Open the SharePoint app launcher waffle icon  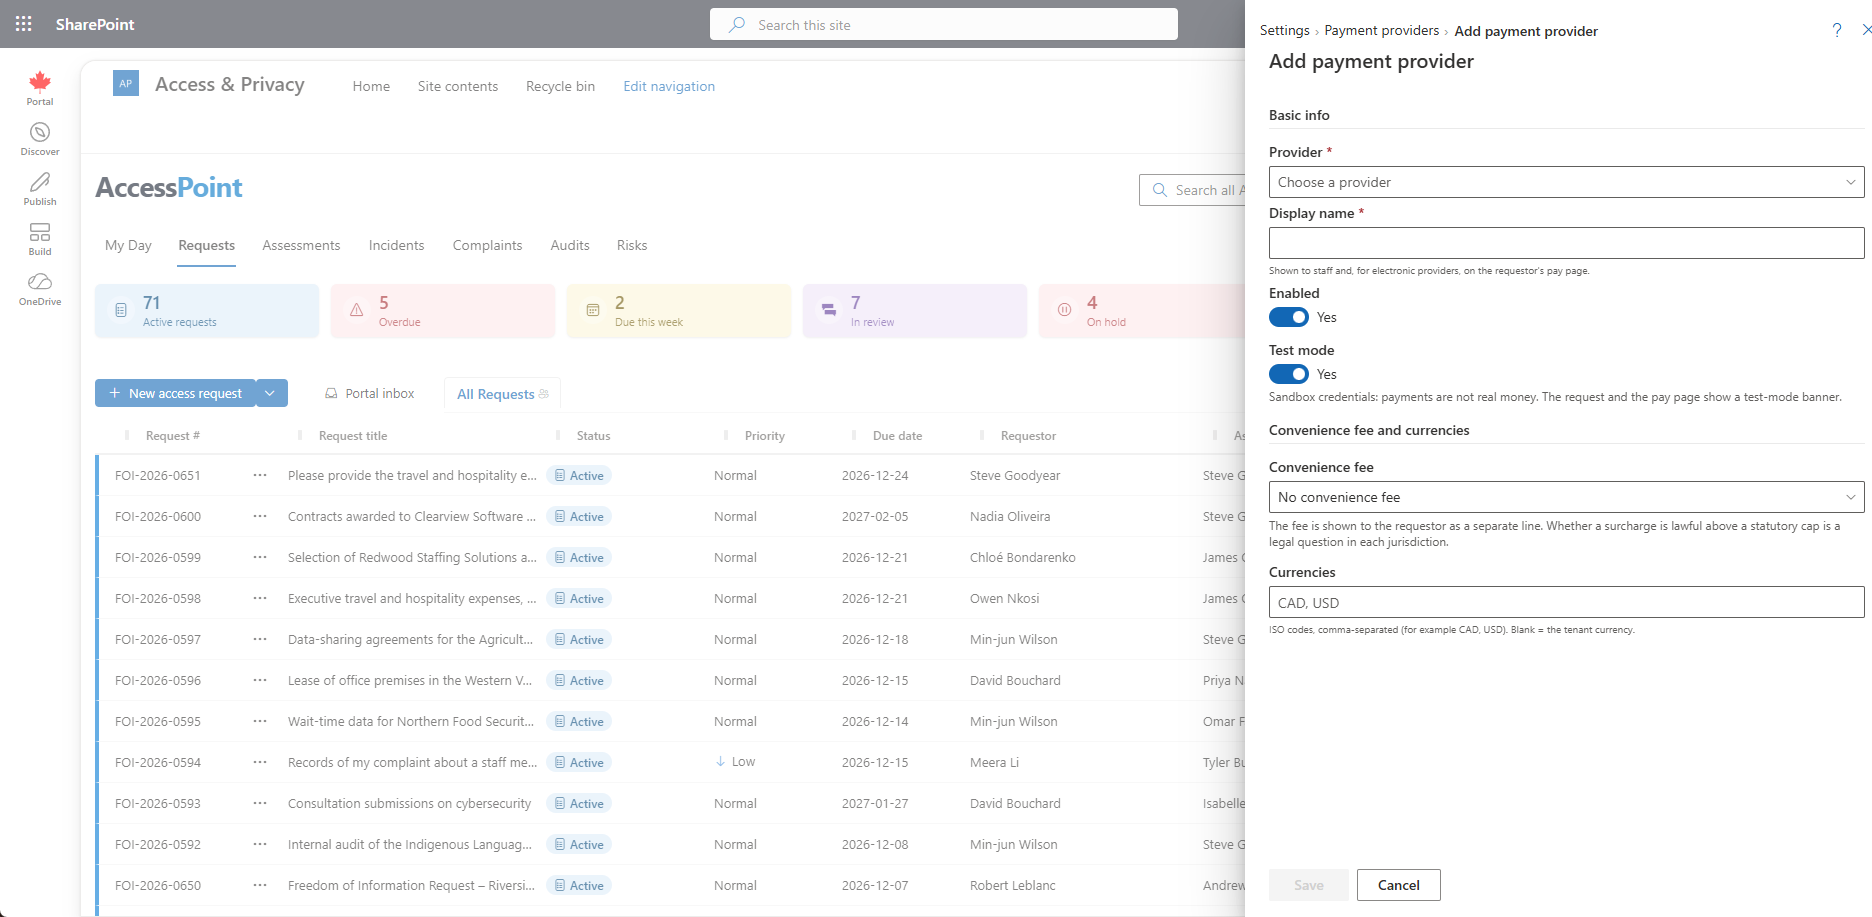24,24
